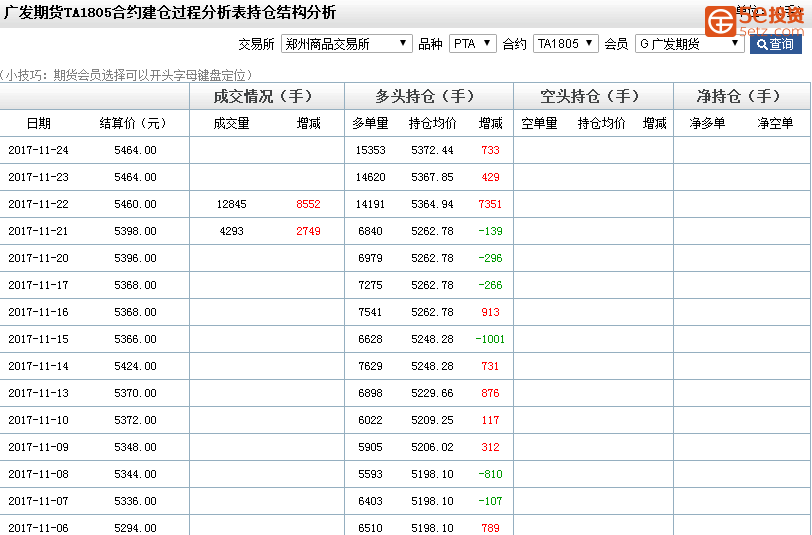Image resolution: width=812 pixels, height=535 pixels.
Task: Click the red change value 733
Action: 490,150
